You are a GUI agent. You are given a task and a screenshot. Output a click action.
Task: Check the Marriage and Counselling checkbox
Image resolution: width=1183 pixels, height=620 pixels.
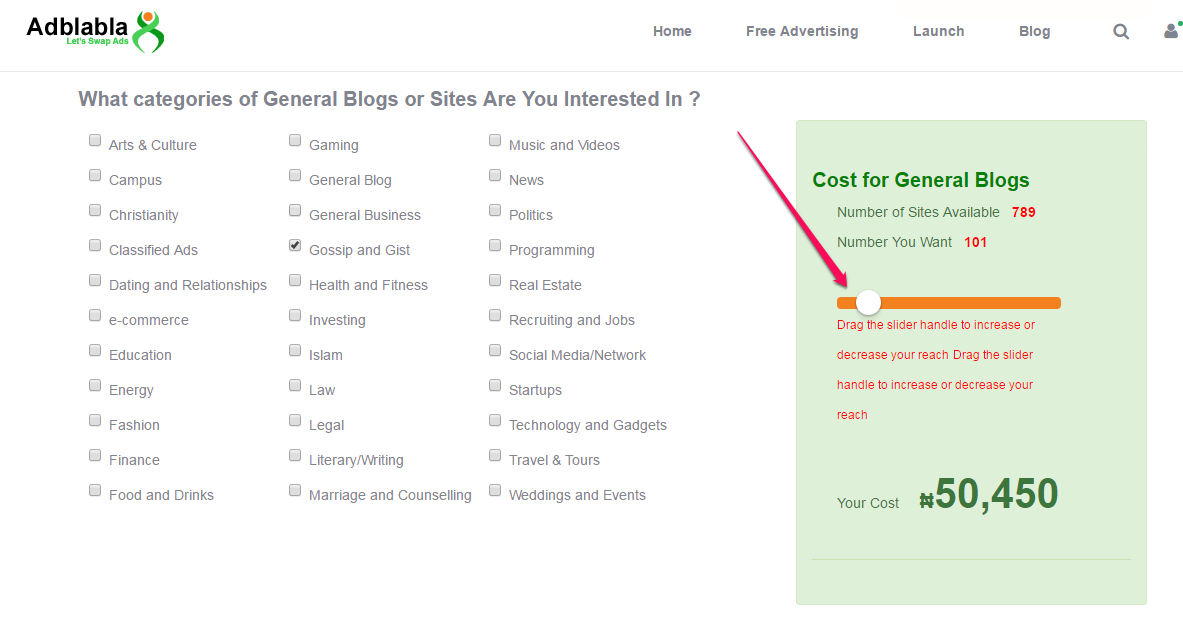click(x=295, y=490)
